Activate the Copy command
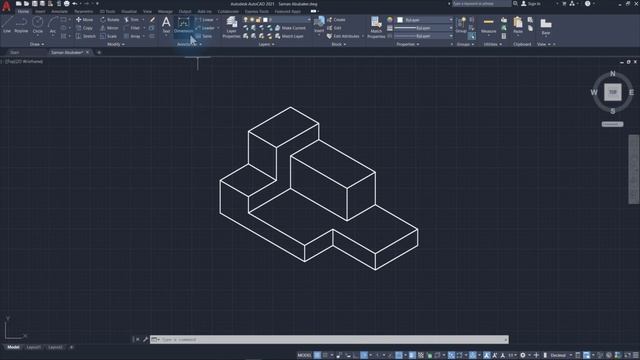This screenshot has width=640, height=360. coord(84,28)
